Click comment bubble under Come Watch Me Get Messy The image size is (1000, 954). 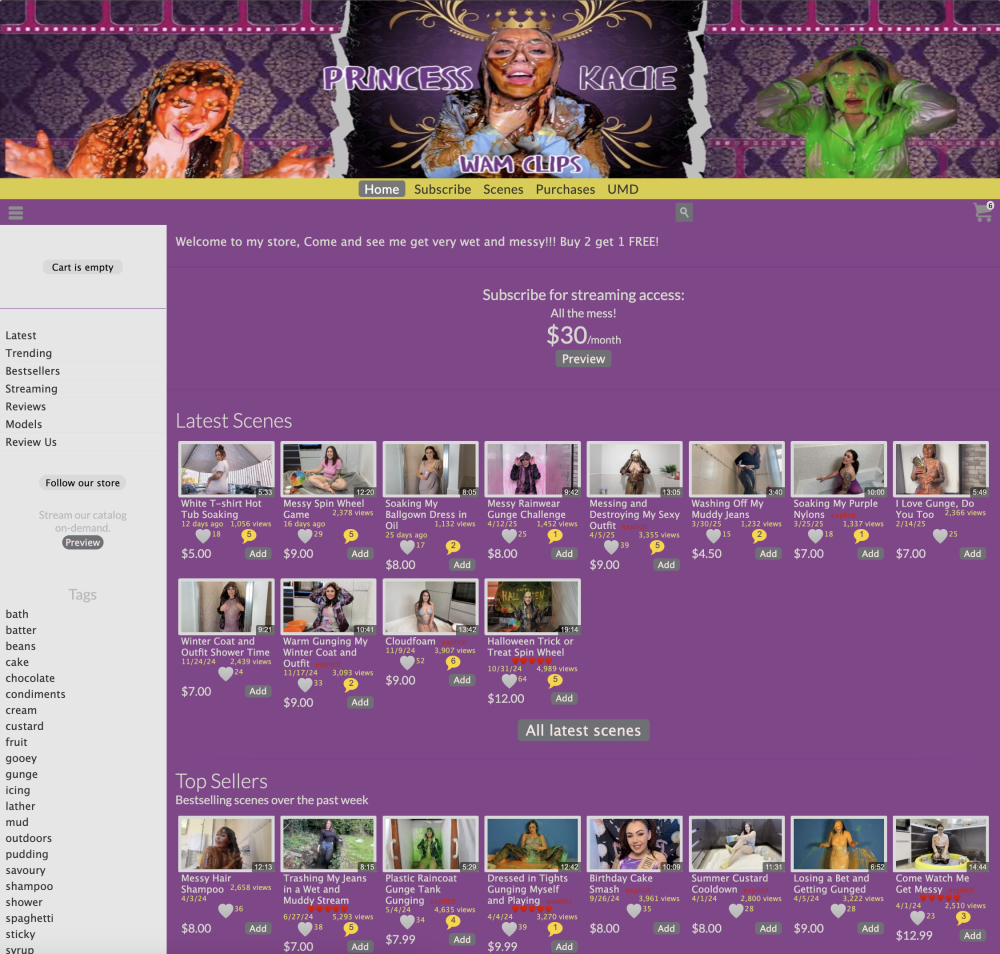coord(963,917)
